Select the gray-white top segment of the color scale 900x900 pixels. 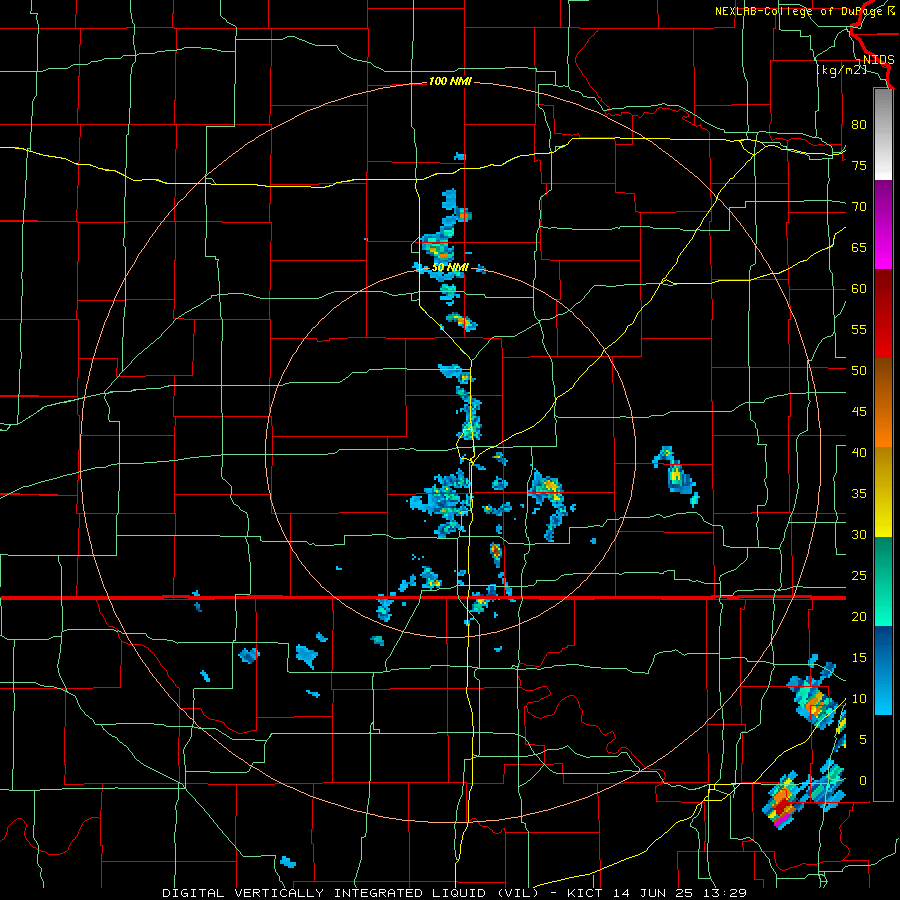(883, 134)
